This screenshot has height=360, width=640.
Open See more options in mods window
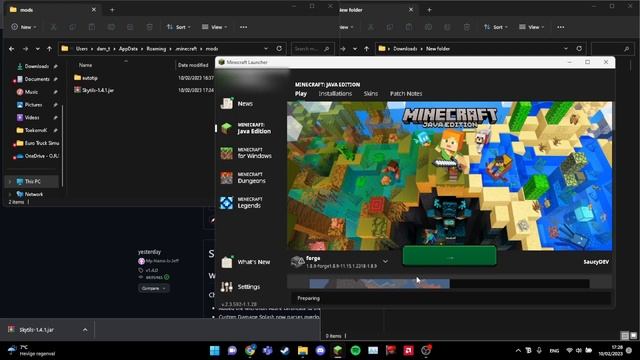click(244, 27)
